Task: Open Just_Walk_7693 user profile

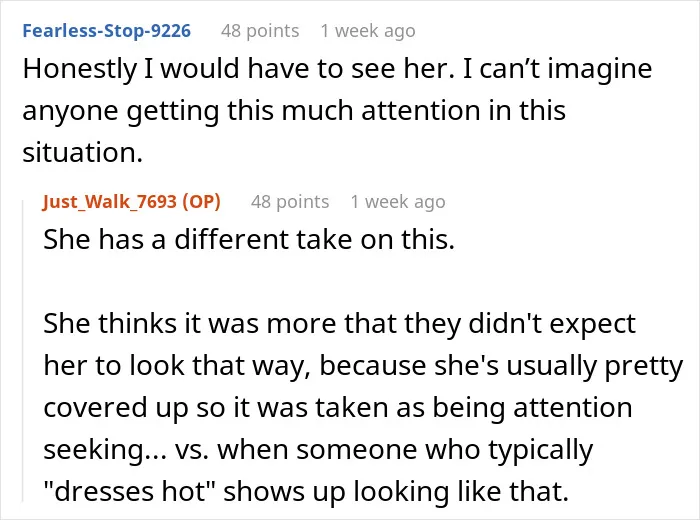Action: coord(109,202)
